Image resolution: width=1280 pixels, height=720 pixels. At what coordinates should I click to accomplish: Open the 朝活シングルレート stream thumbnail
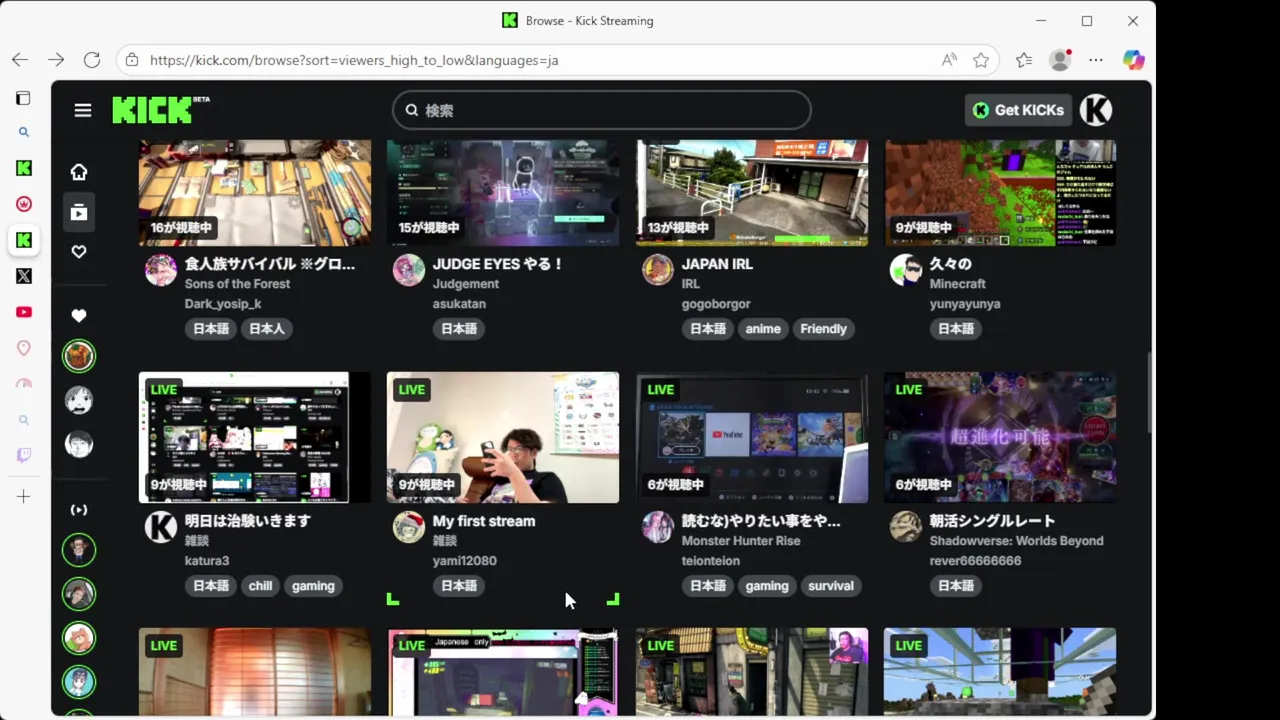(1000, 437)
